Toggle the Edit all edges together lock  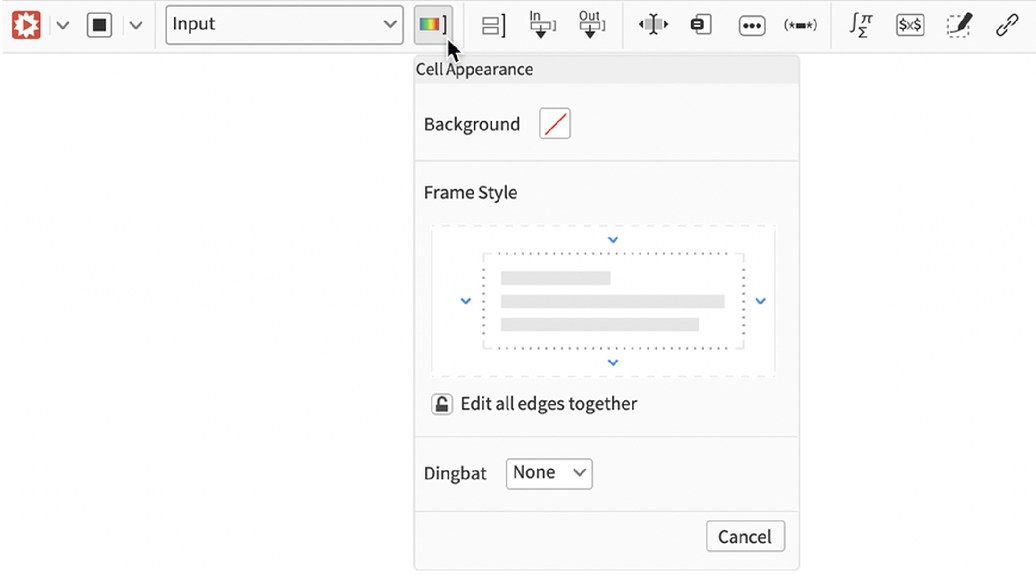coord(441,404)
